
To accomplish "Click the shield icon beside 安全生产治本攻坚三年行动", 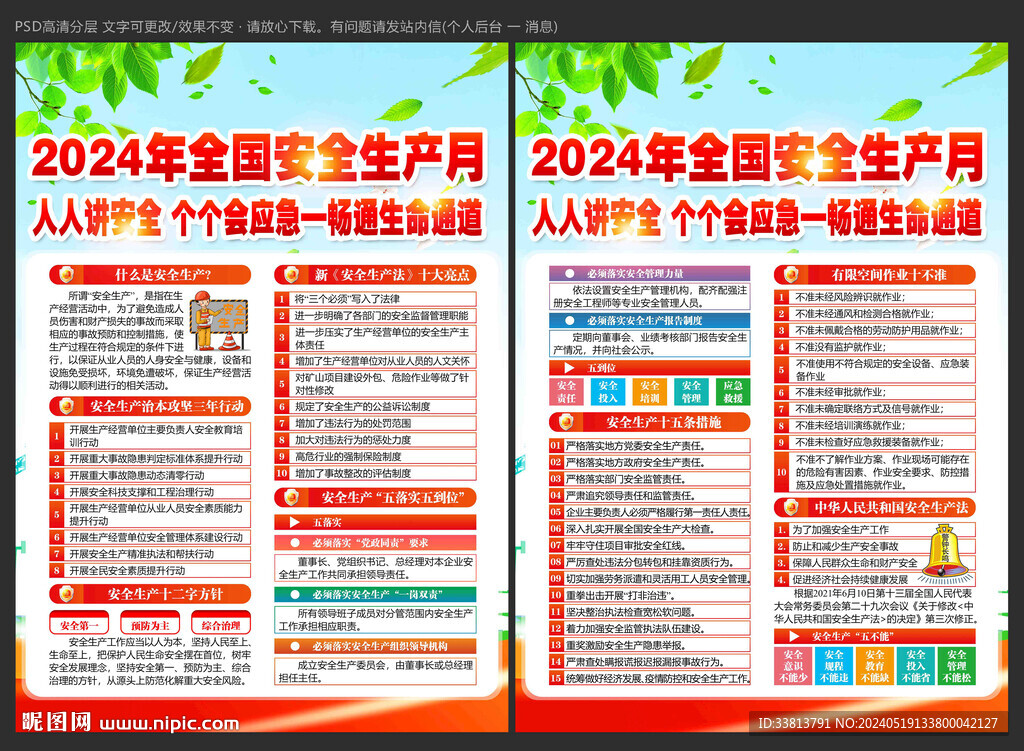I will [x=67, y=407].
